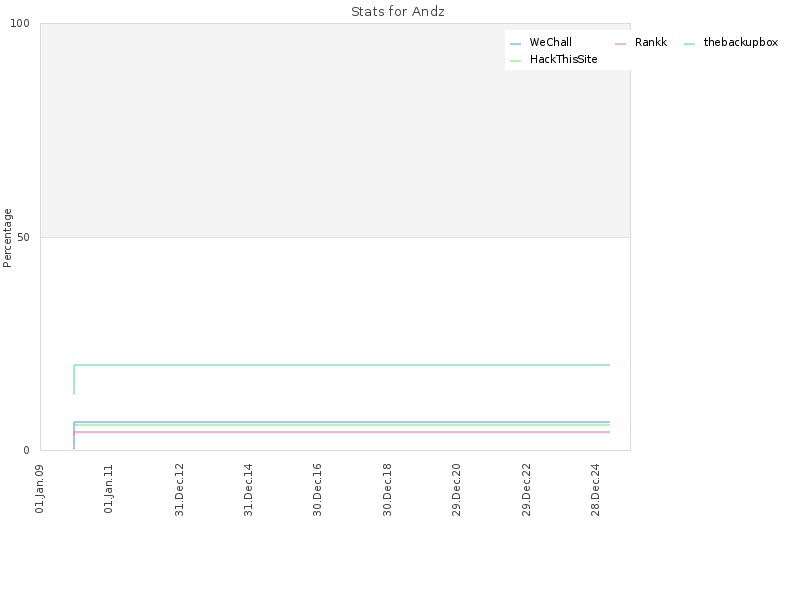Screen dimensions: 800x600
Task: Click the x-axis date 30.Dec.16
Action: 317,489
